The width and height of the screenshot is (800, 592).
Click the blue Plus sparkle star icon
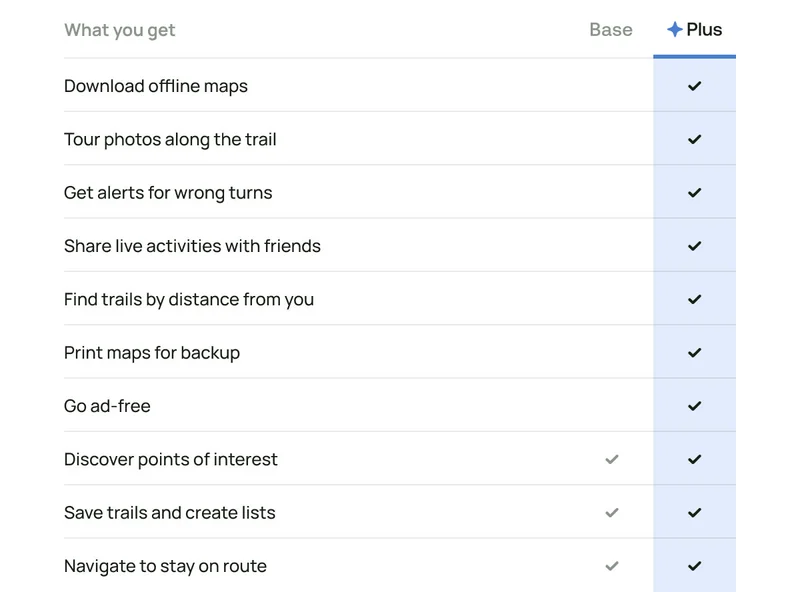(674, 30)
